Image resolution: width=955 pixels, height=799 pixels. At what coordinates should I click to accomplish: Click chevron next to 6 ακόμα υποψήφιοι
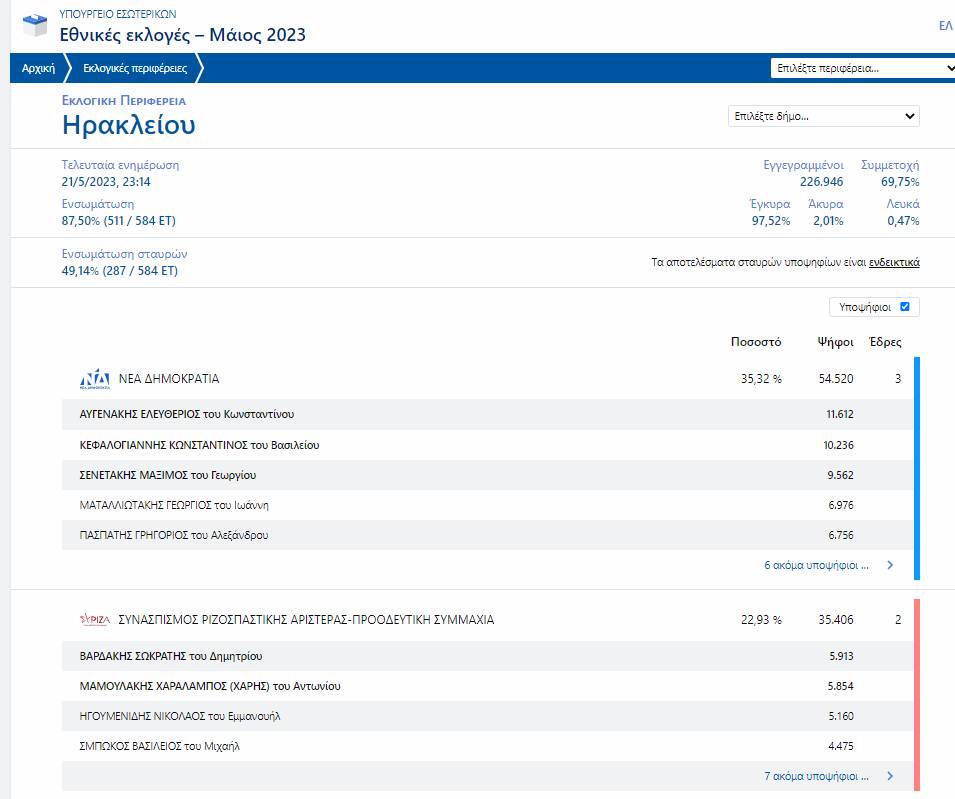tap(890, 565)
